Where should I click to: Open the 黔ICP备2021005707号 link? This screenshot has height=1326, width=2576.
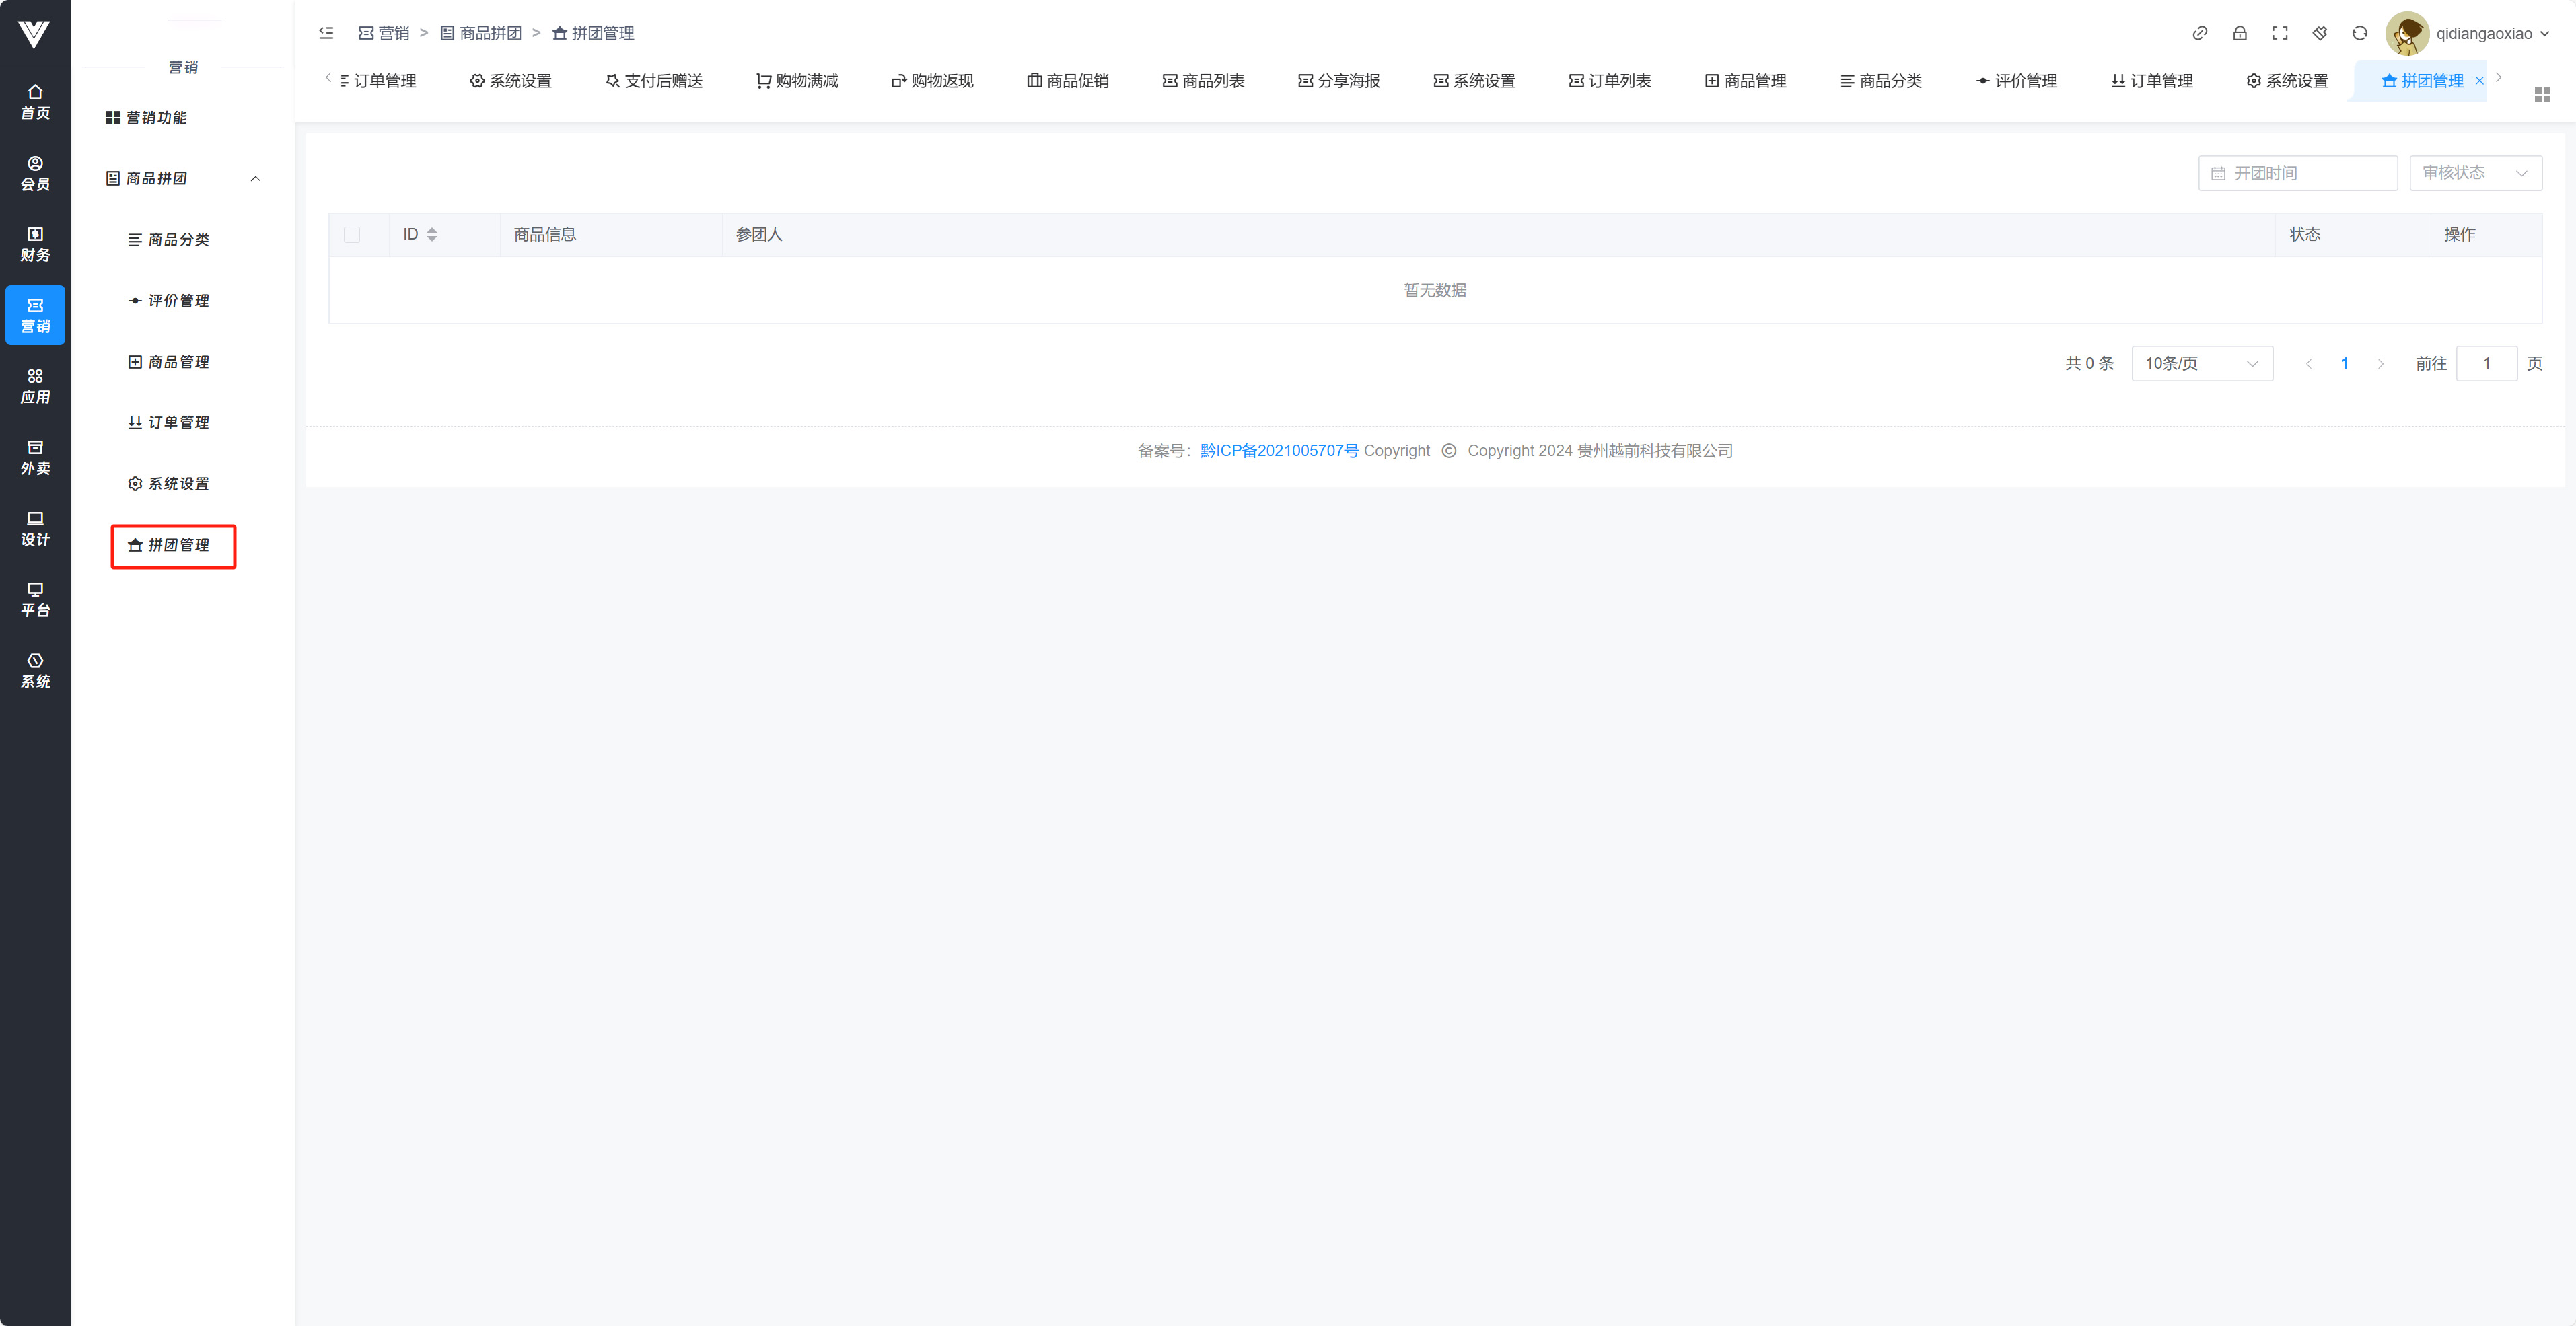[x=1279, y=451]
